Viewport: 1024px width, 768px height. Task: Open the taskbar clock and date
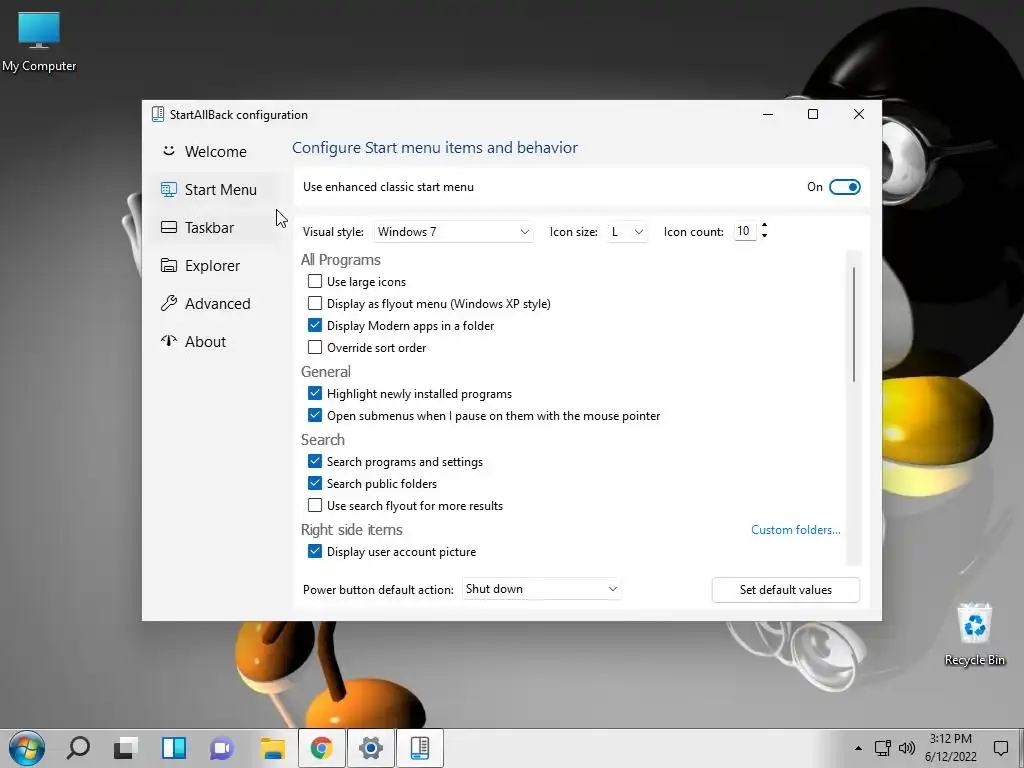(x=950, y=748)
